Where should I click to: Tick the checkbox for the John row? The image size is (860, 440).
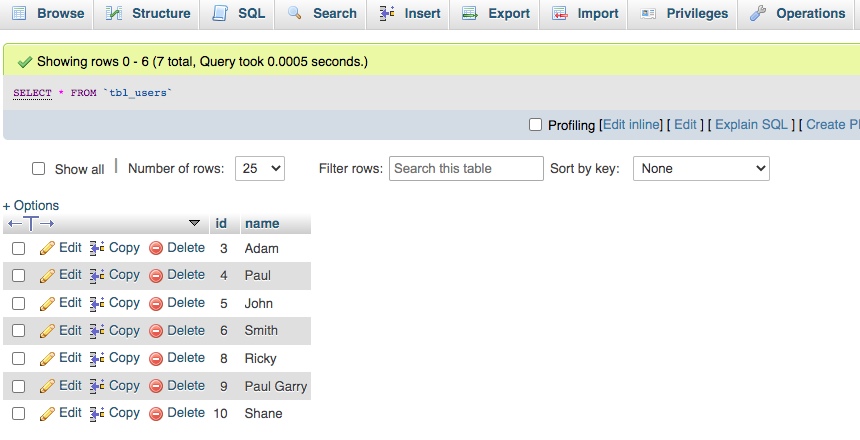coord(19,303)
